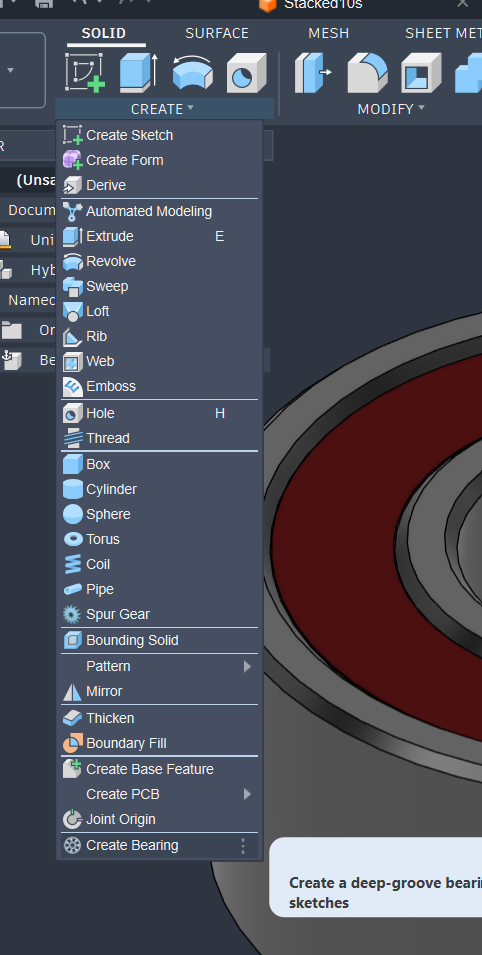Select the Web menu icon
The width and height of the screenshot is (482, 955).
73,362
